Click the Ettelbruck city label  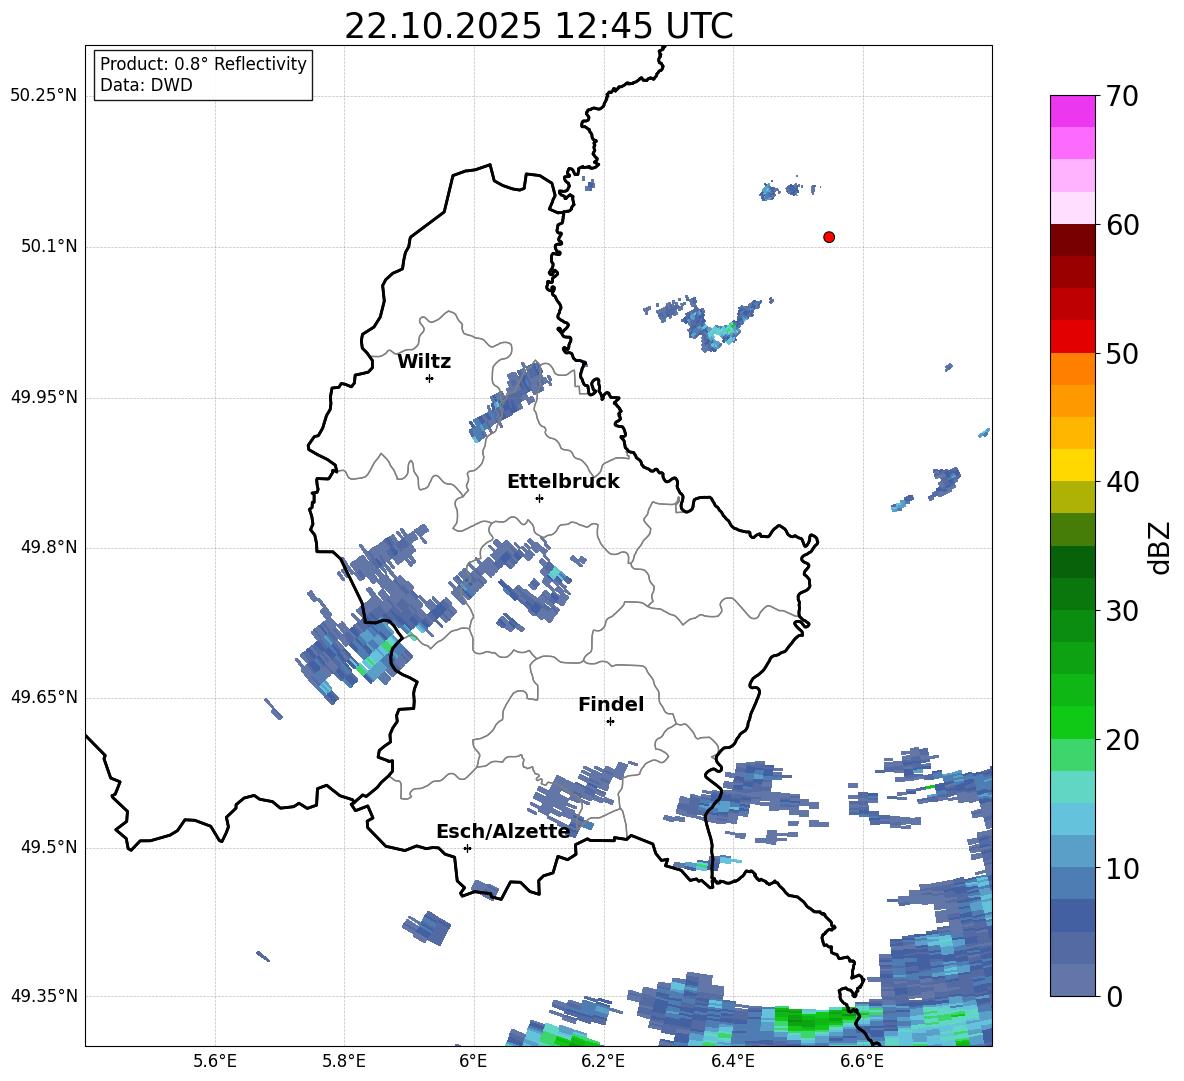(563, 482)
